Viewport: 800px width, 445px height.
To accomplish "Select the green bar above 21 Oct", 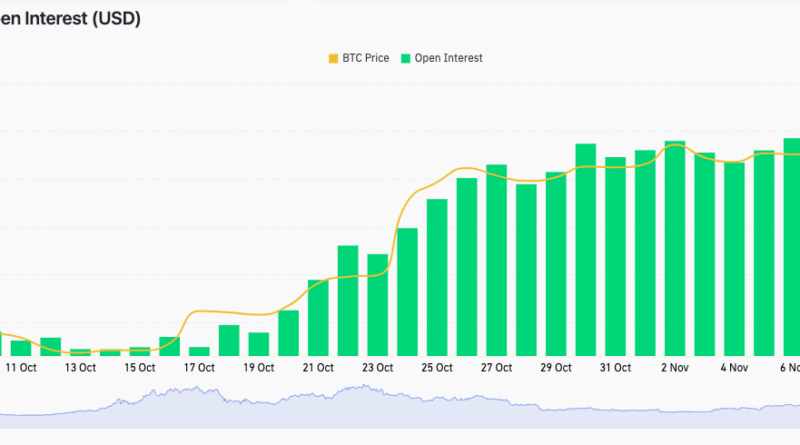I will [318, 317].
